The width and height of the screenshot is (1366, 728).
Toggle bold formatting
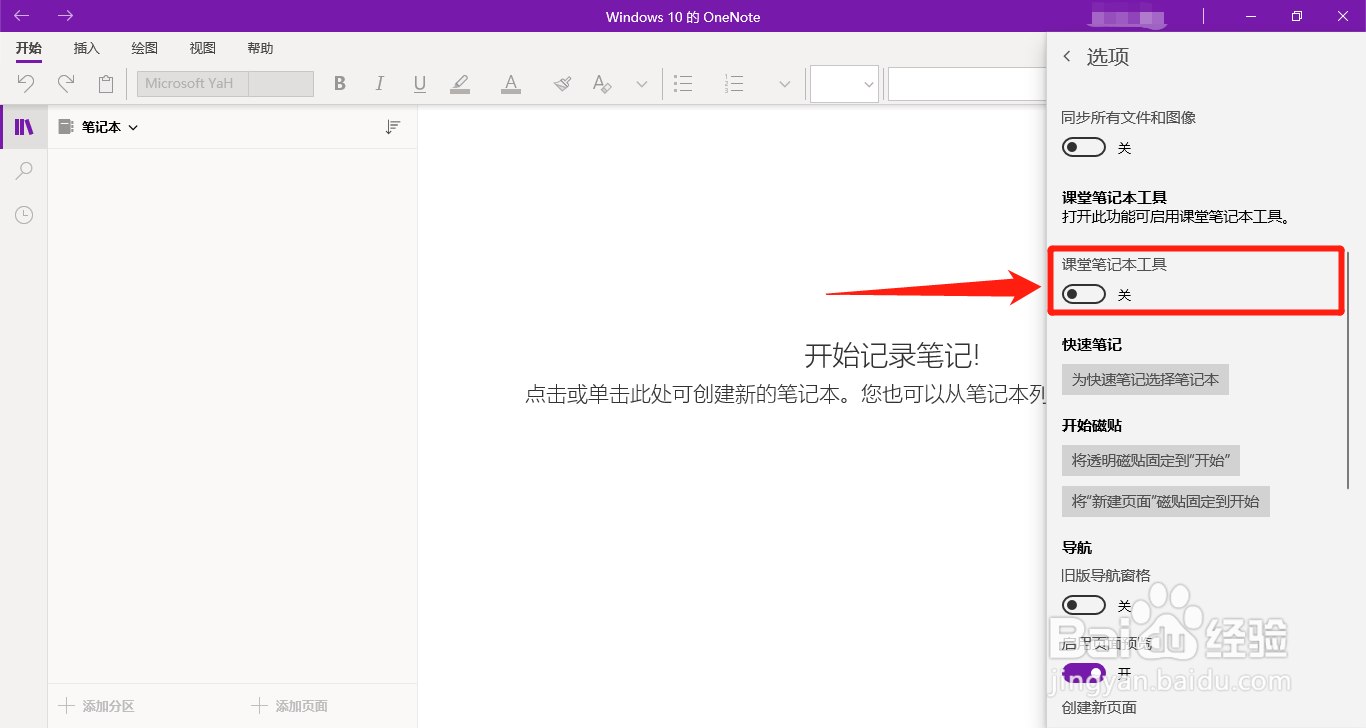pos(340,84)
